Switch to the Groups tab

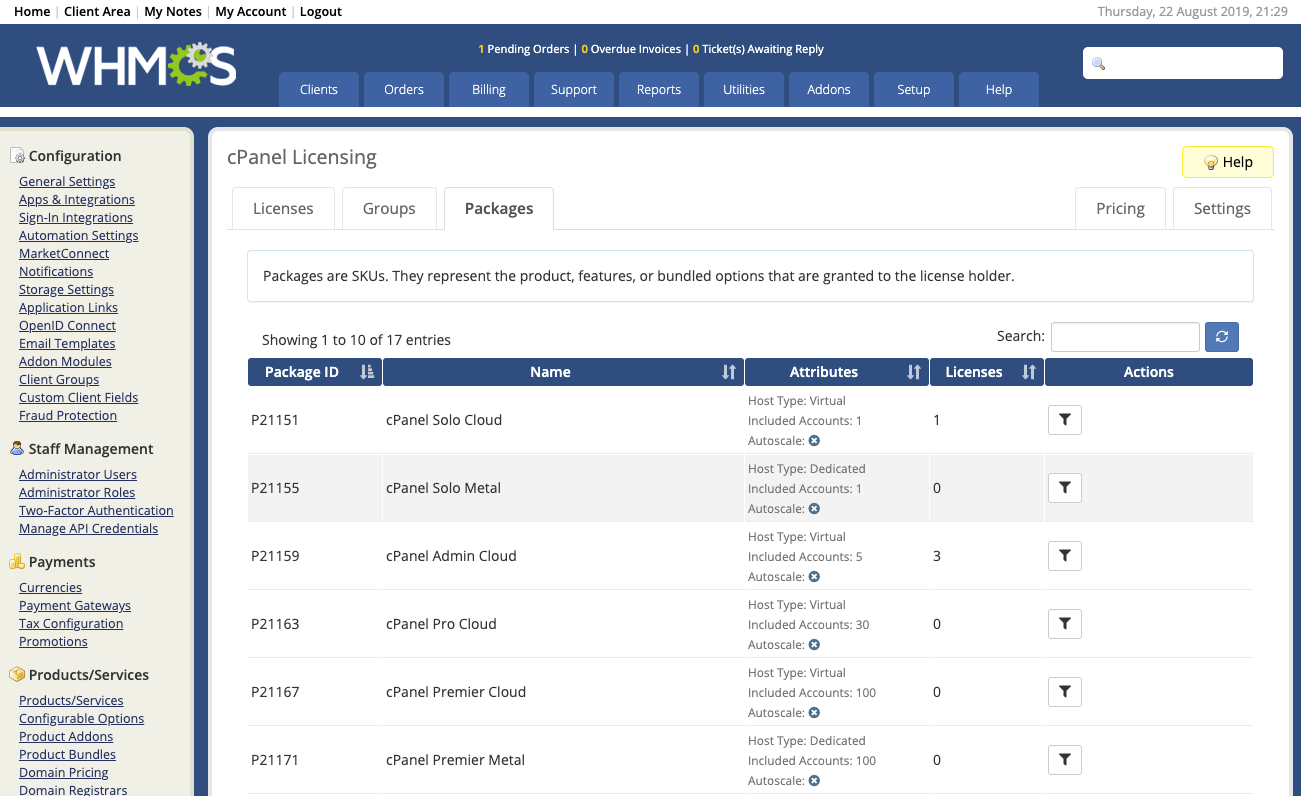(389, 208)
